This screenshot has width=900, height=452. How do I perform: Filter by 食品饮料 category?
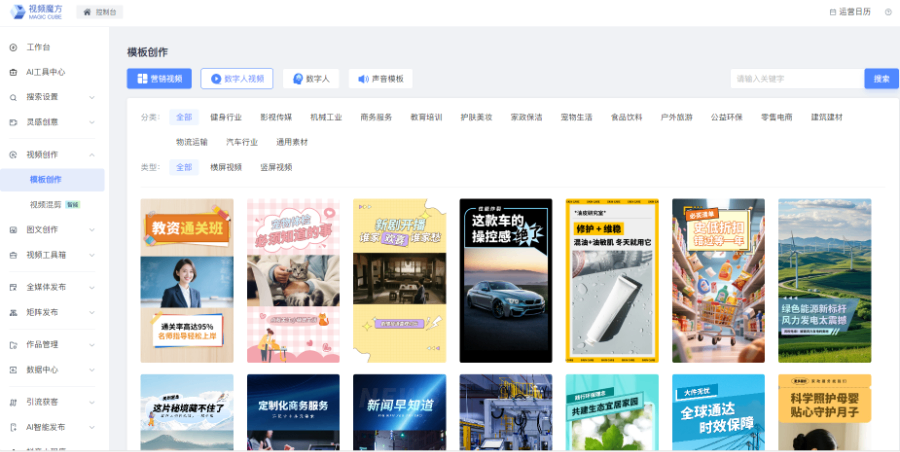tap(626, 117)
